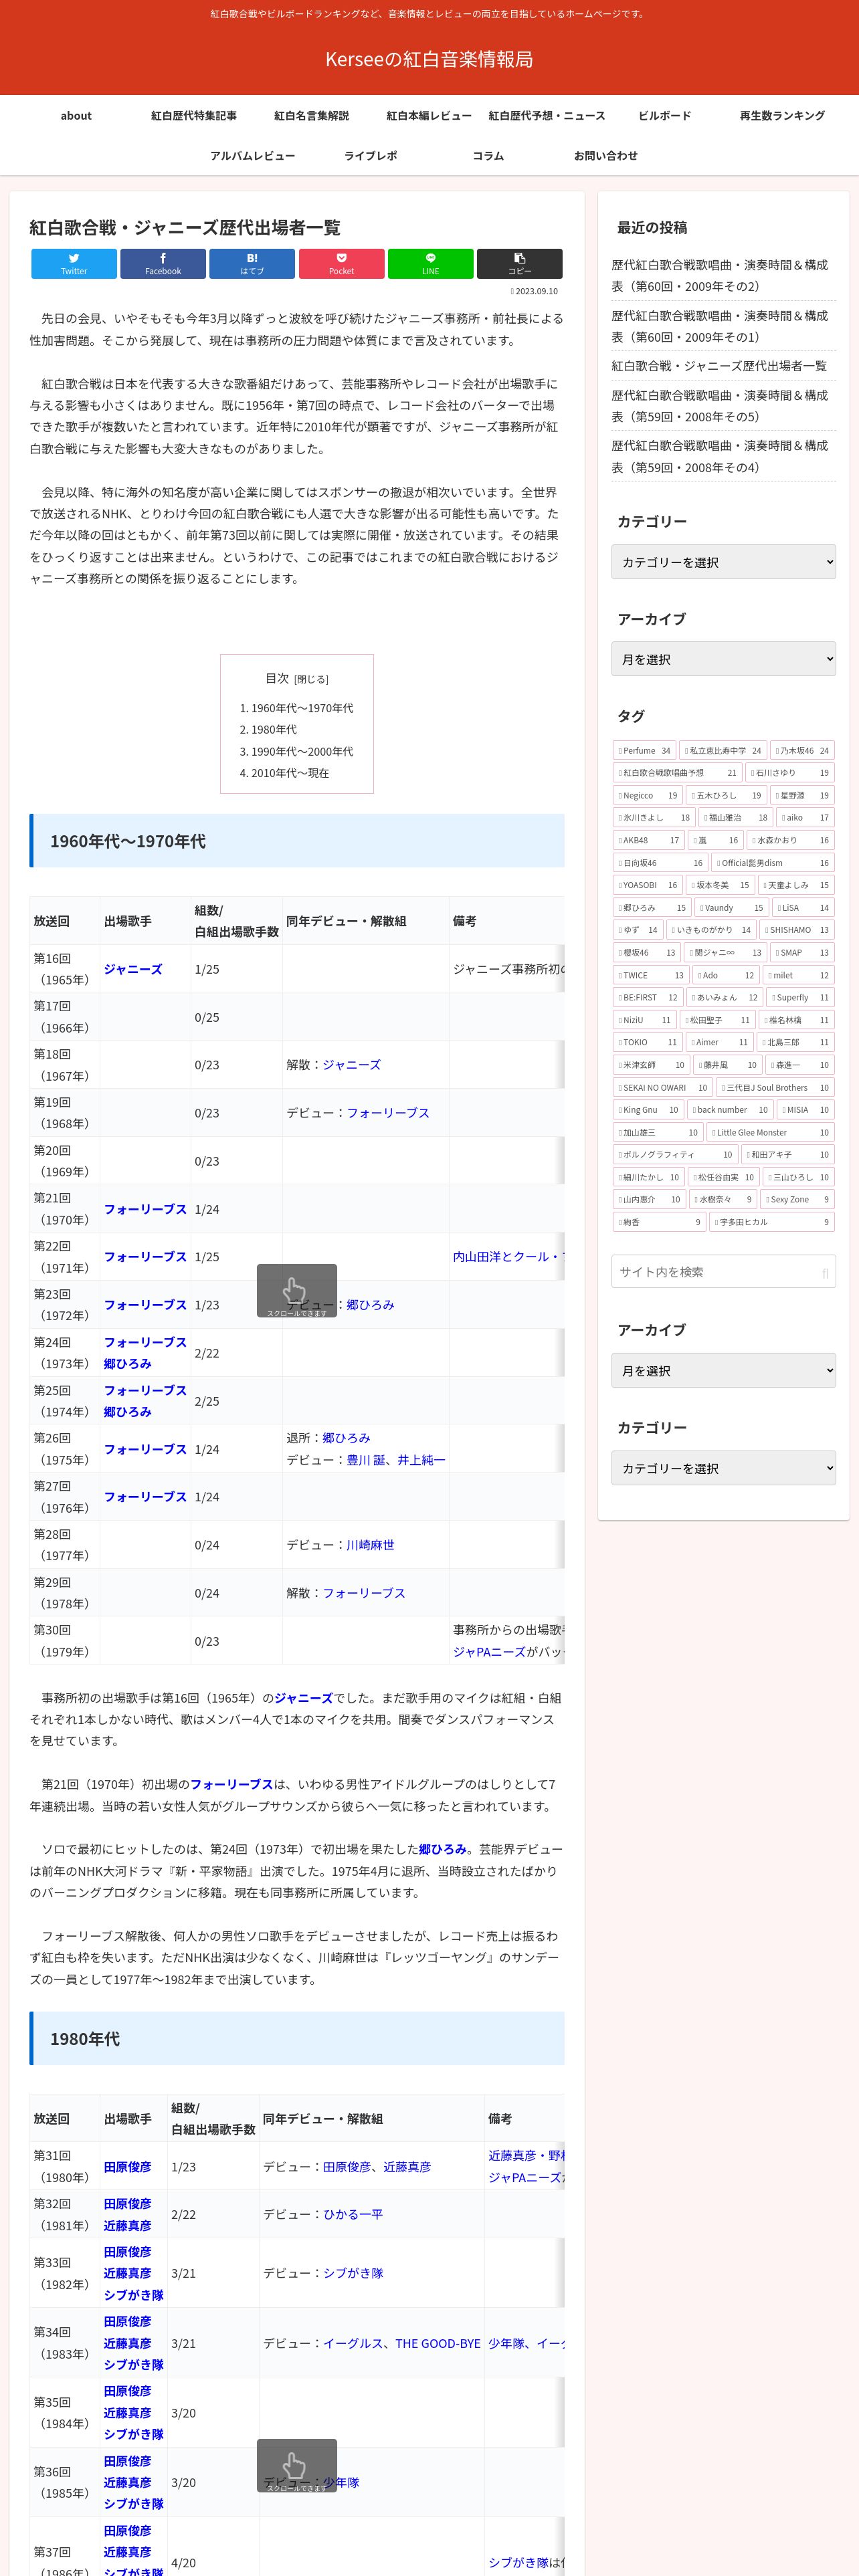
Task: Click the サイト内を検索 search field
Action: tap(723, 1272)
